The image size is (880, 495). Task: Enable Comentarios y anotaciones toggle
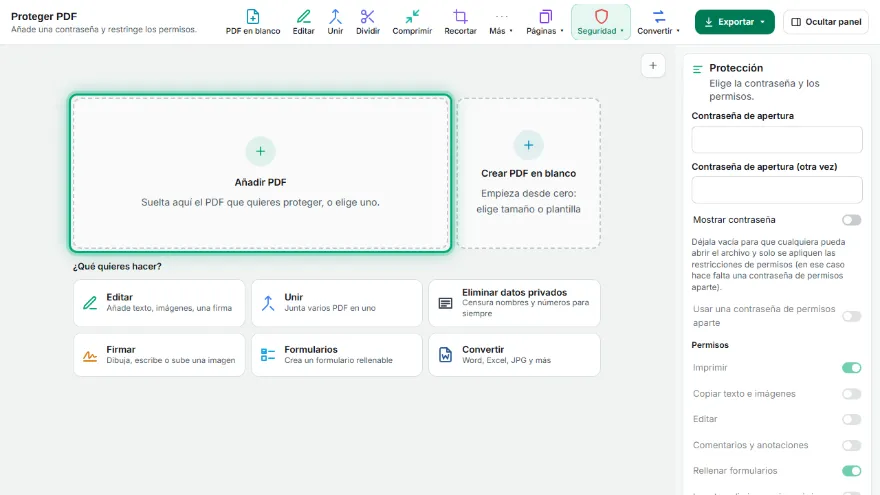click(851, 445)
